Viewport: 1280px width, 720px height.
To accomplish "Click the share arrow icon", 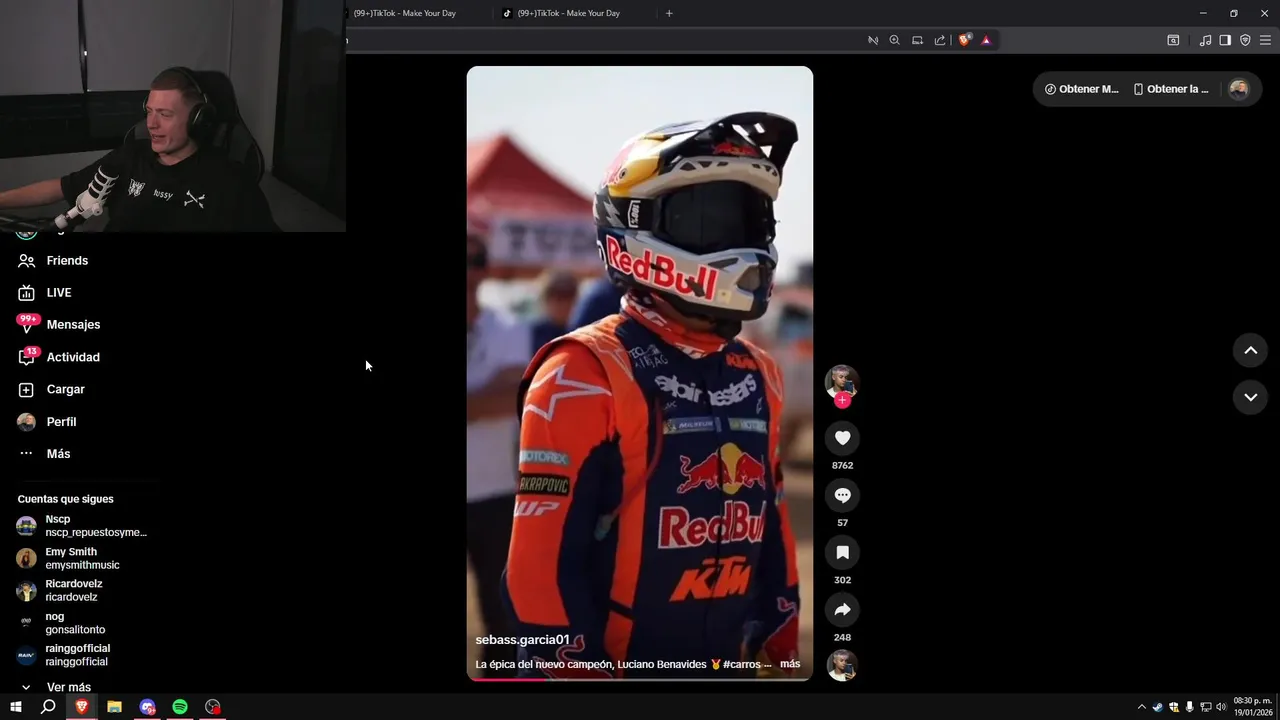I will click(842, 609).
